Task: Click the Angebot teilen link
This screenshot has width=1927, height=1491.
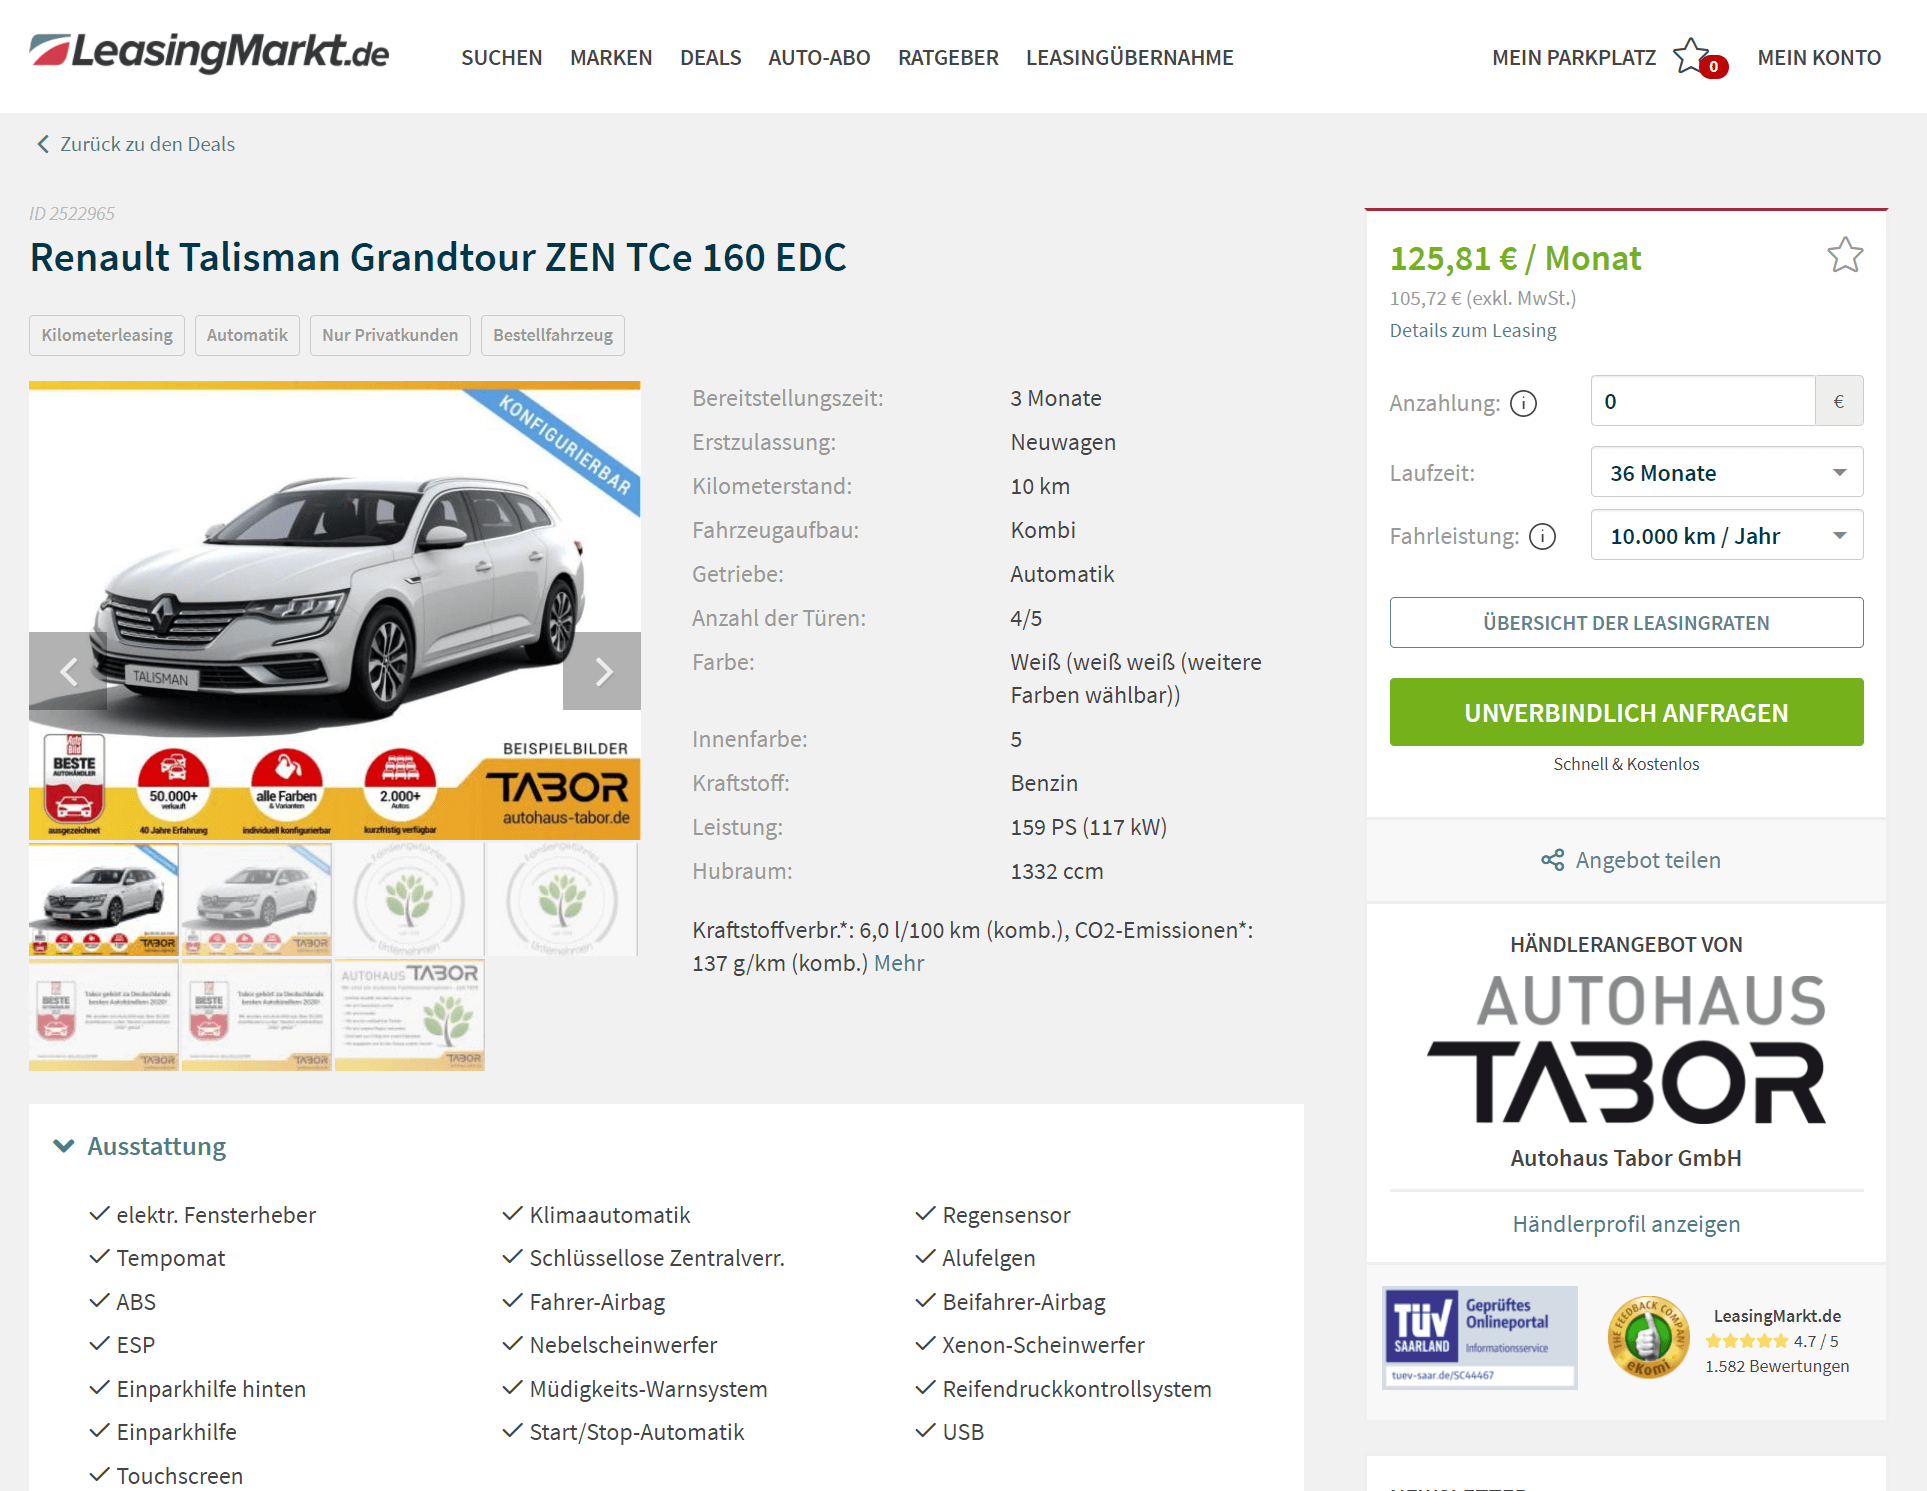Action: click(x=1648, y=860)
